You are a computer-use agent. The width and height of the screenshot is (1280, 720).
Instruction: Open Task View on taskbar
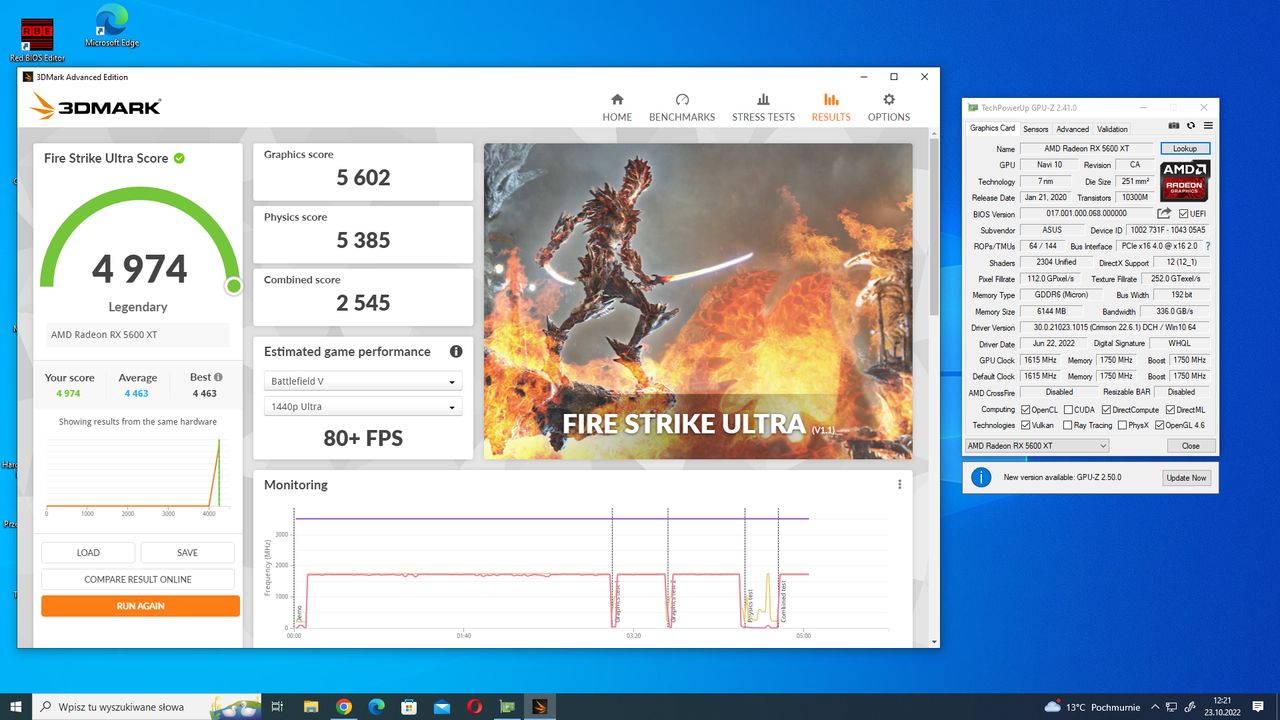tap(278, 706)
